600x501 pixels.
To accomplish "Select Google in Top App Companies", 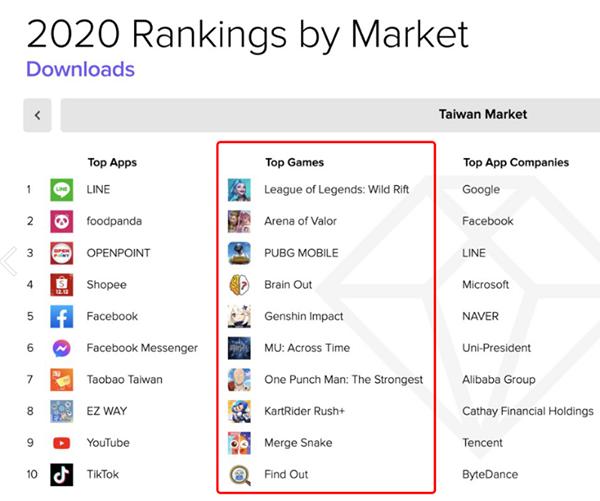I will pyautogui.click(x=481, y=189).
